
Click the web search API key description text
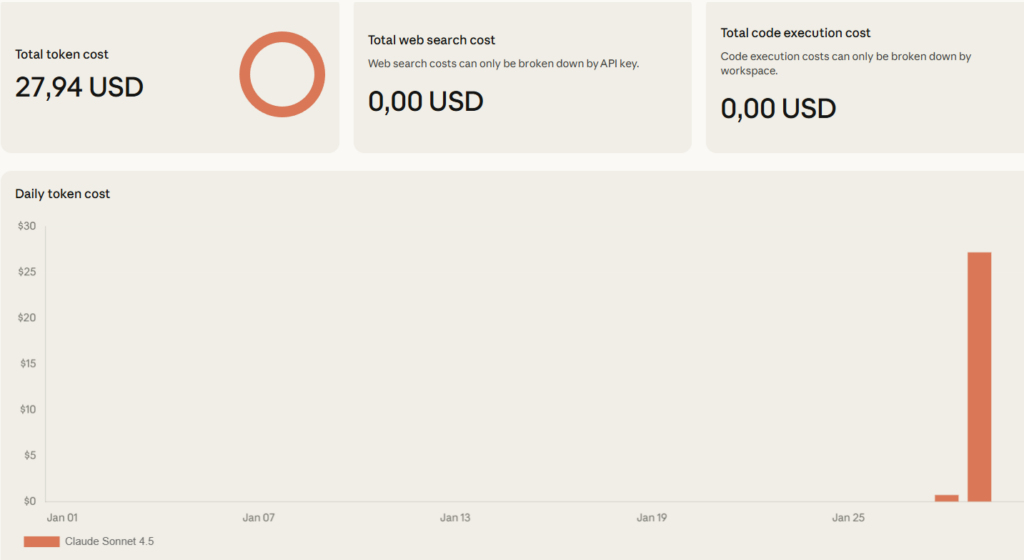click(503, 63)
